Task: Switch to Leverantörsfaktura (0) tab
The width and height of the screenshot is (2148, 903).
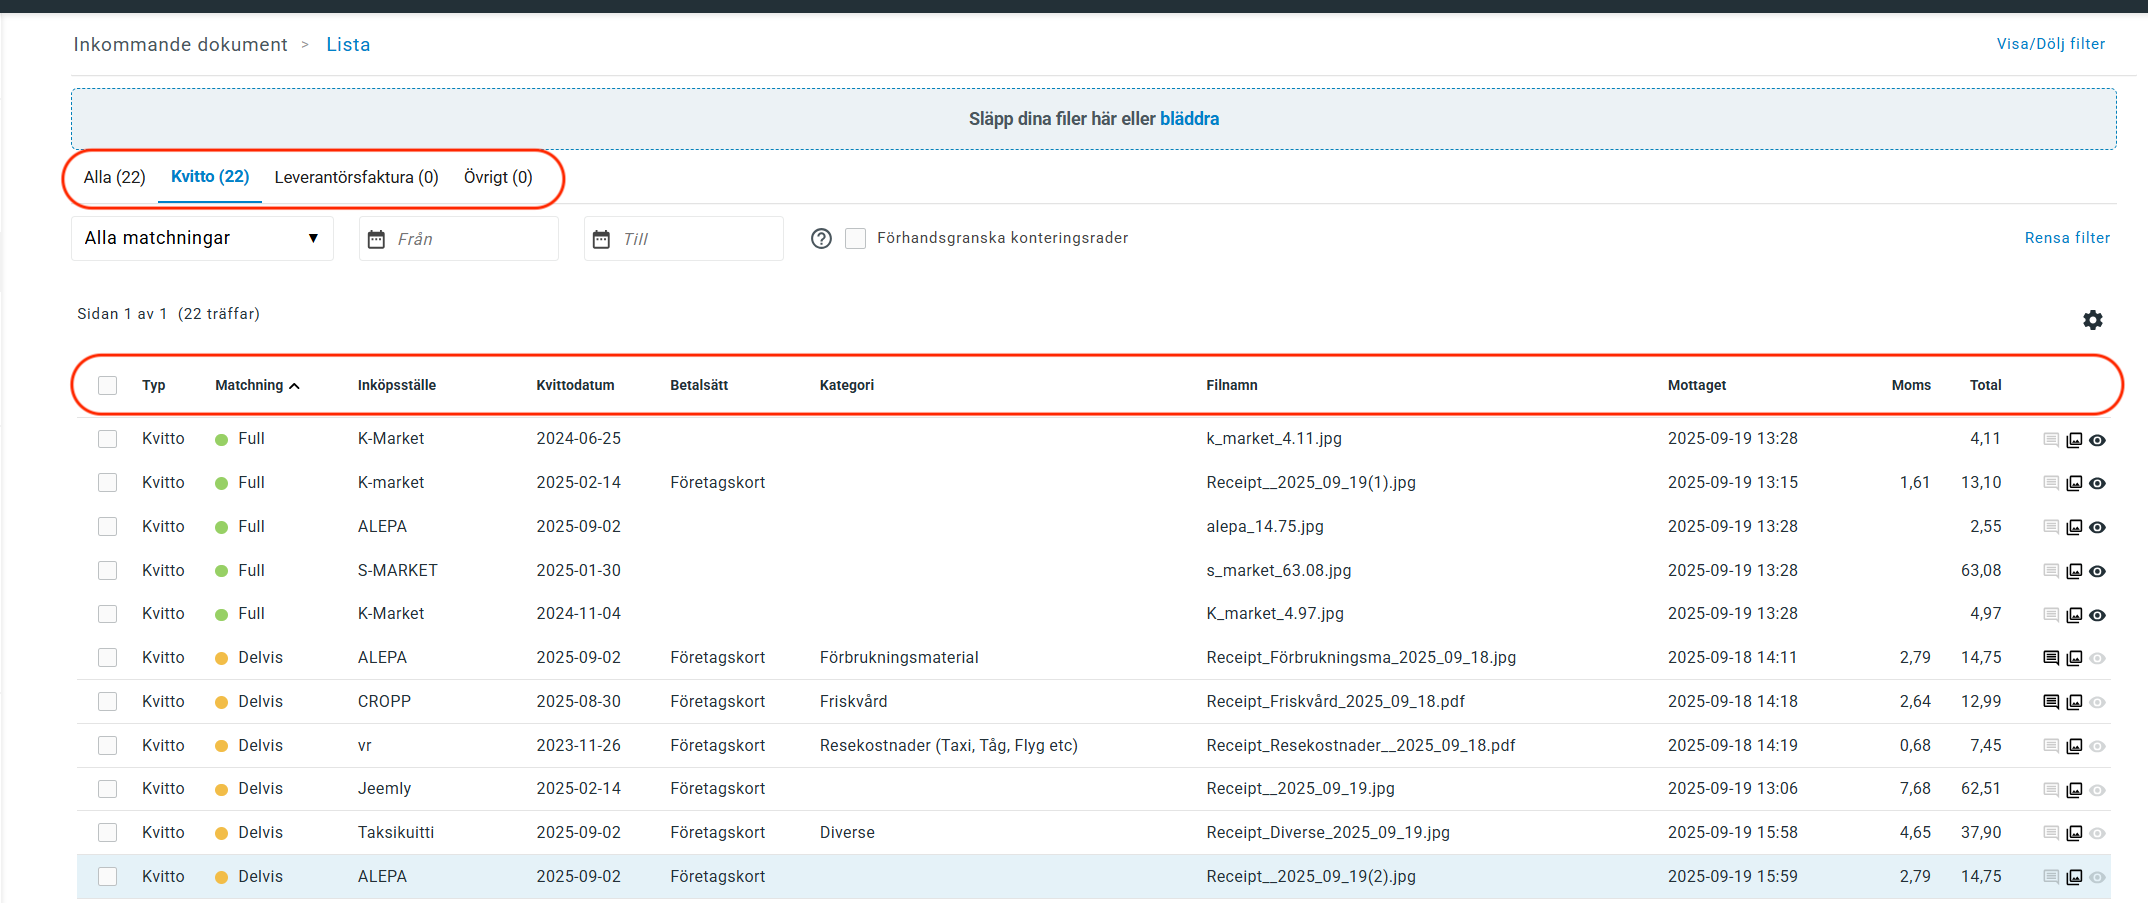Action: tap(356, 178)
